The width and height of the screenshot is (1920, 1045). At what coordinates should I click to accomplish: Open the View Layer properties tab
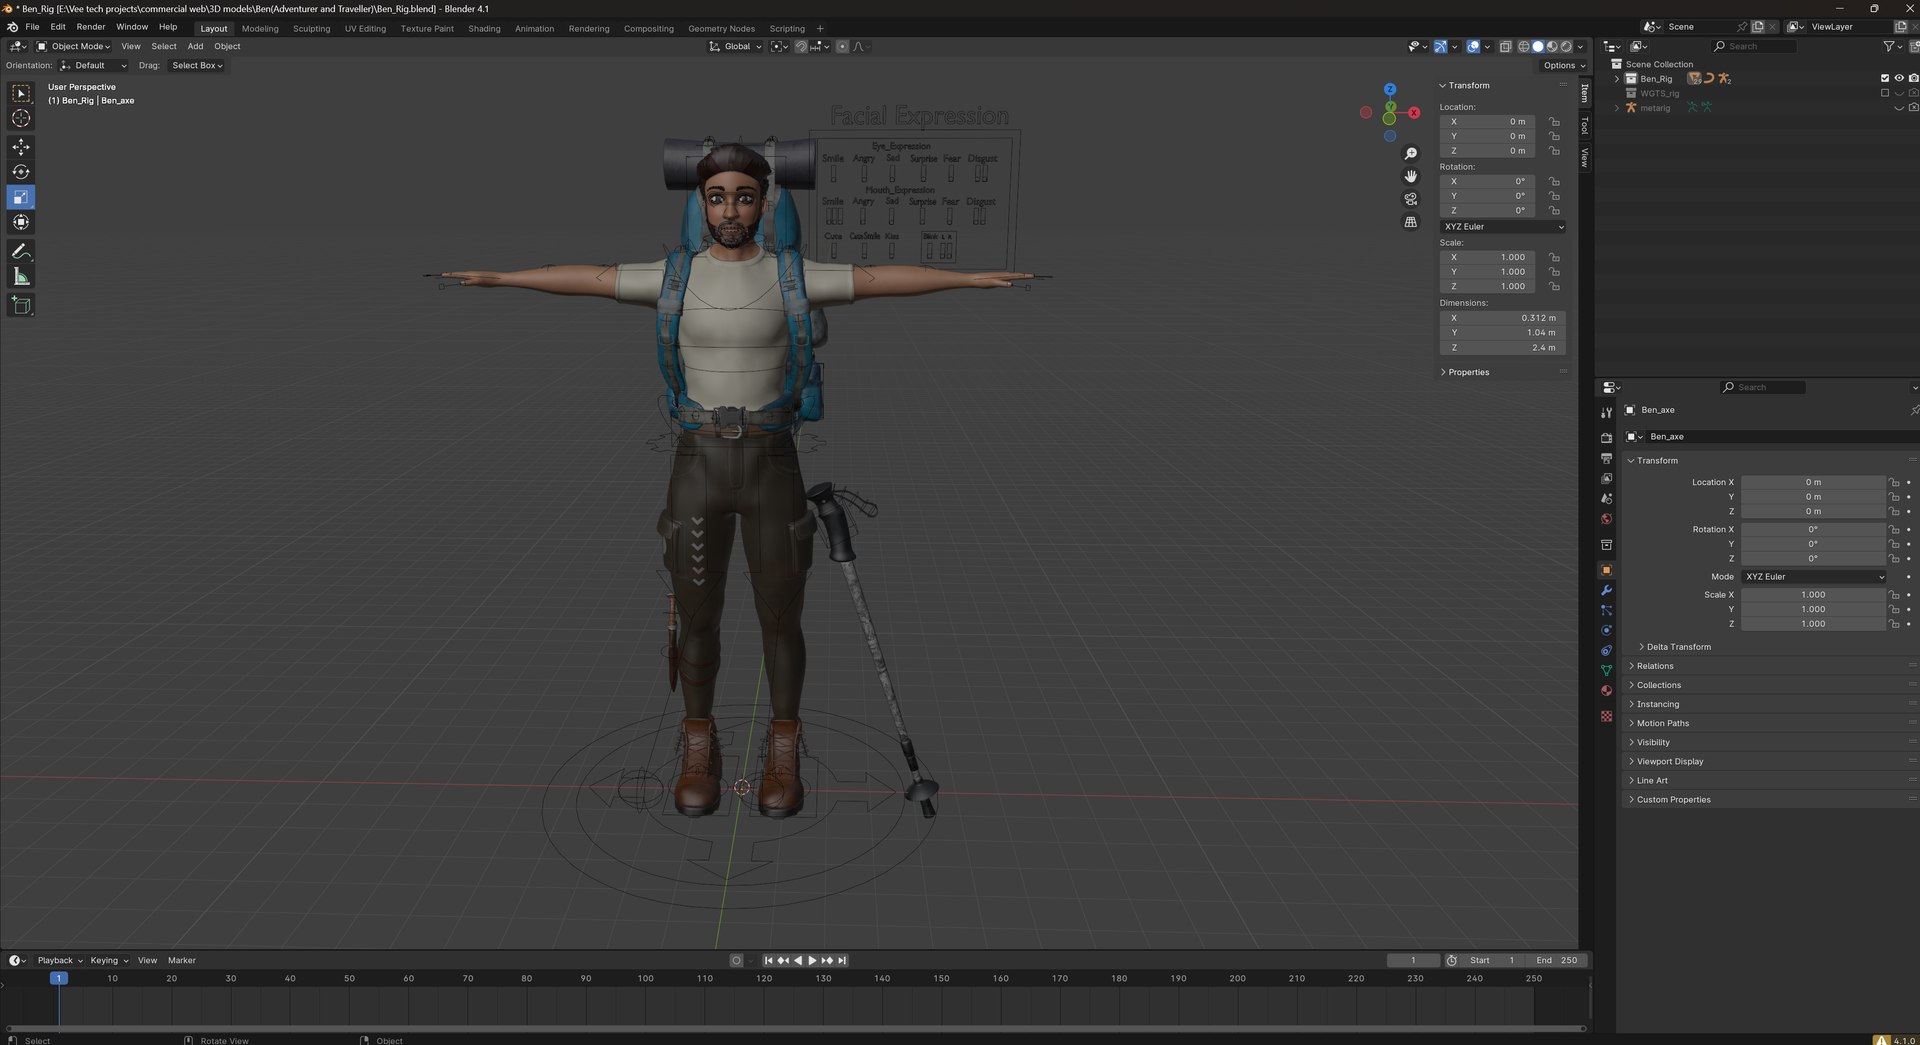coord(1606,478)
